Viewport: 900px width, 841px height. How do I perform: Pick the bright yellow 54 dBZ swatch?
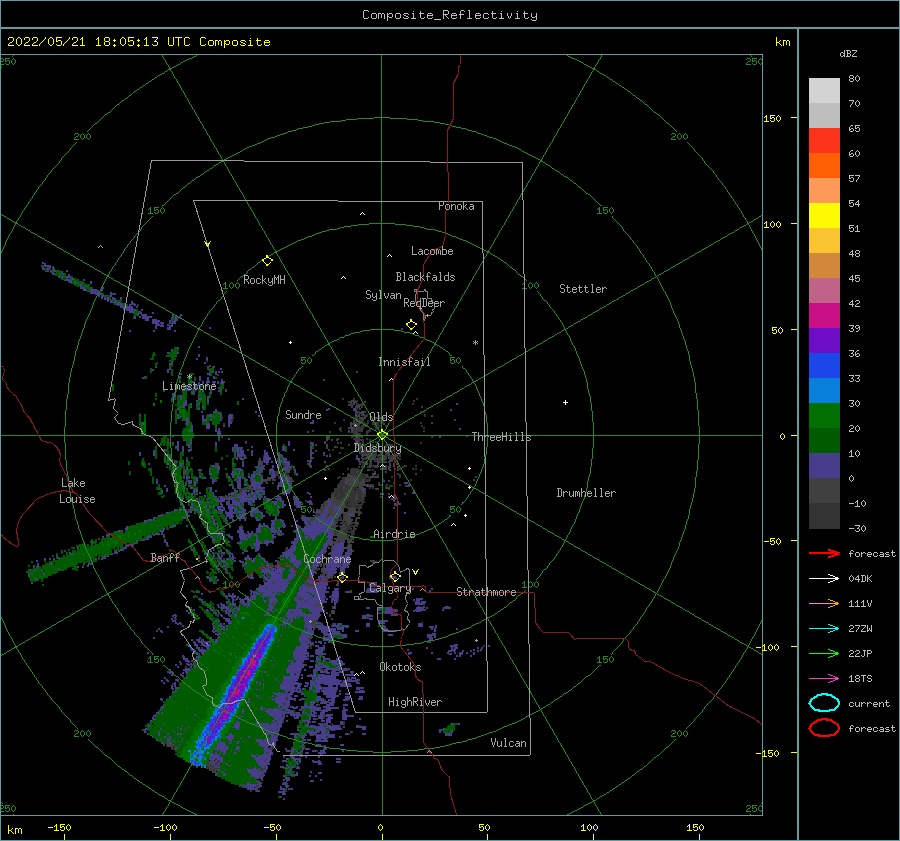[x=824, y=215]
